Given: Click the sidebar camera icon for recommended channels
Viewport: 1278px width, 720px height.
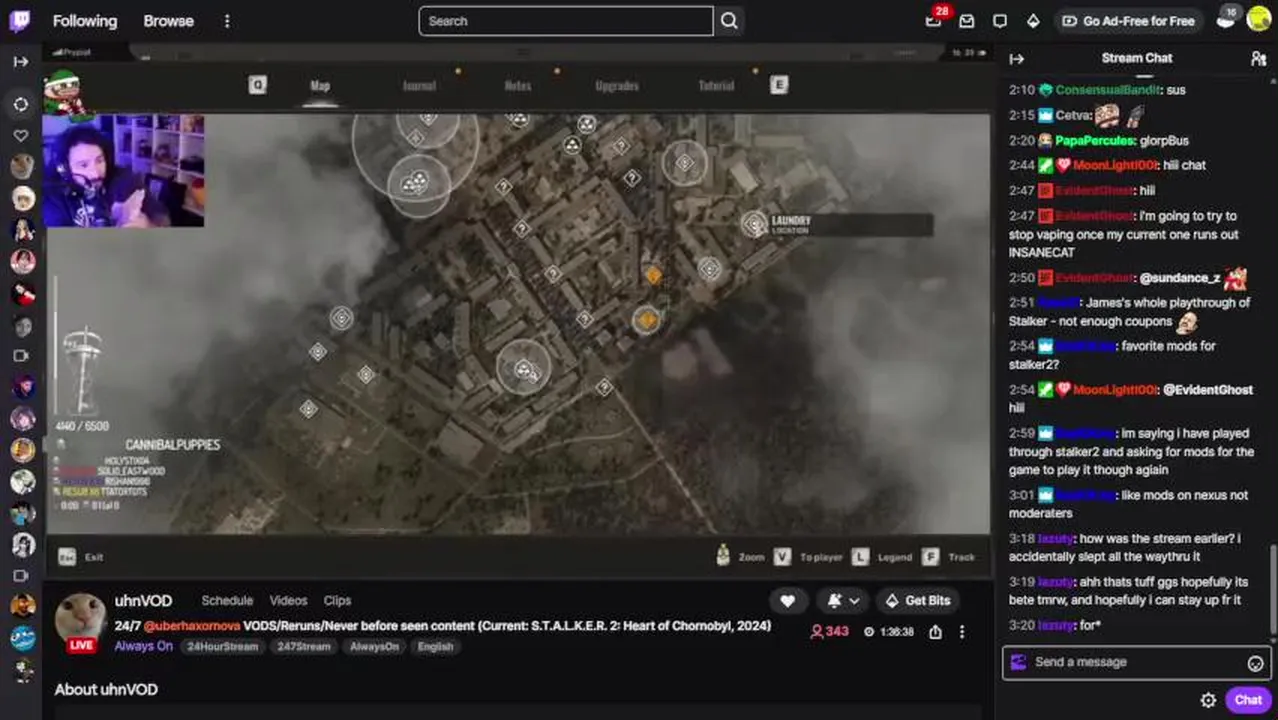Looking at the screenshot, I should click(x=21, y=355).
